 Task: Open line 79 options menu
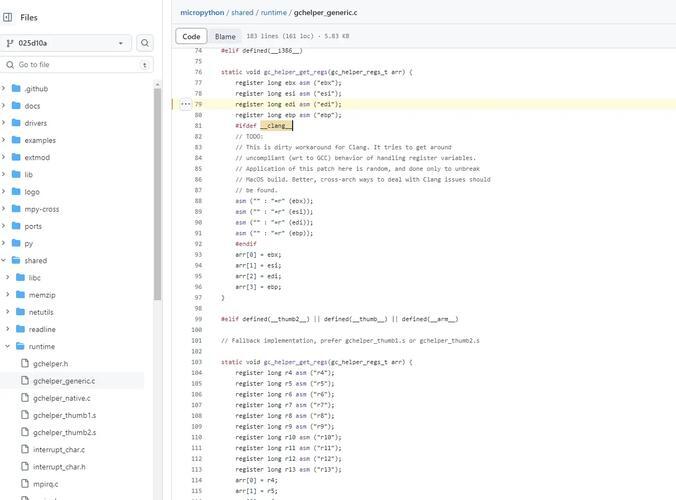[x=185, y=104]
